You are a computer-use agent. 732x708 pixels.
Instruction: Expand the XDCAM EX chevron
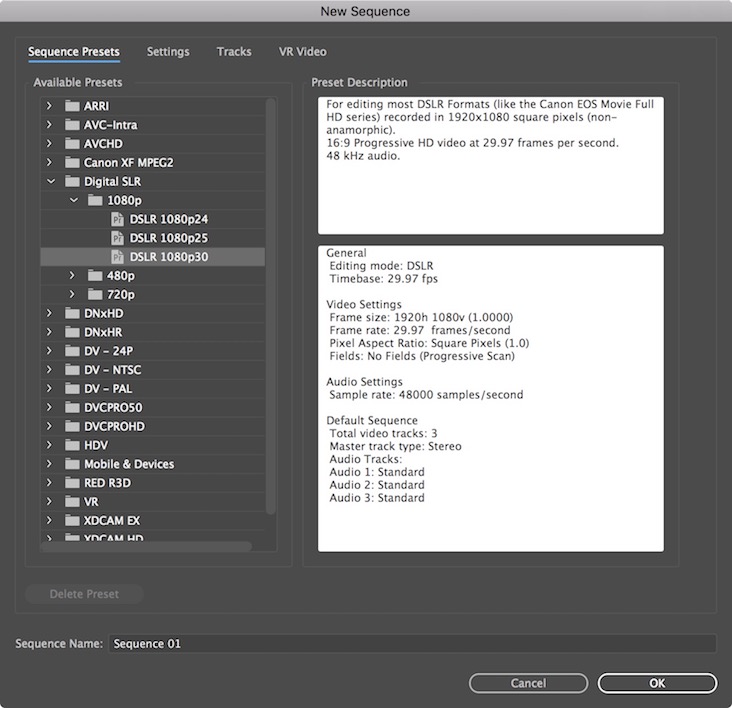(x=49, y=520)
